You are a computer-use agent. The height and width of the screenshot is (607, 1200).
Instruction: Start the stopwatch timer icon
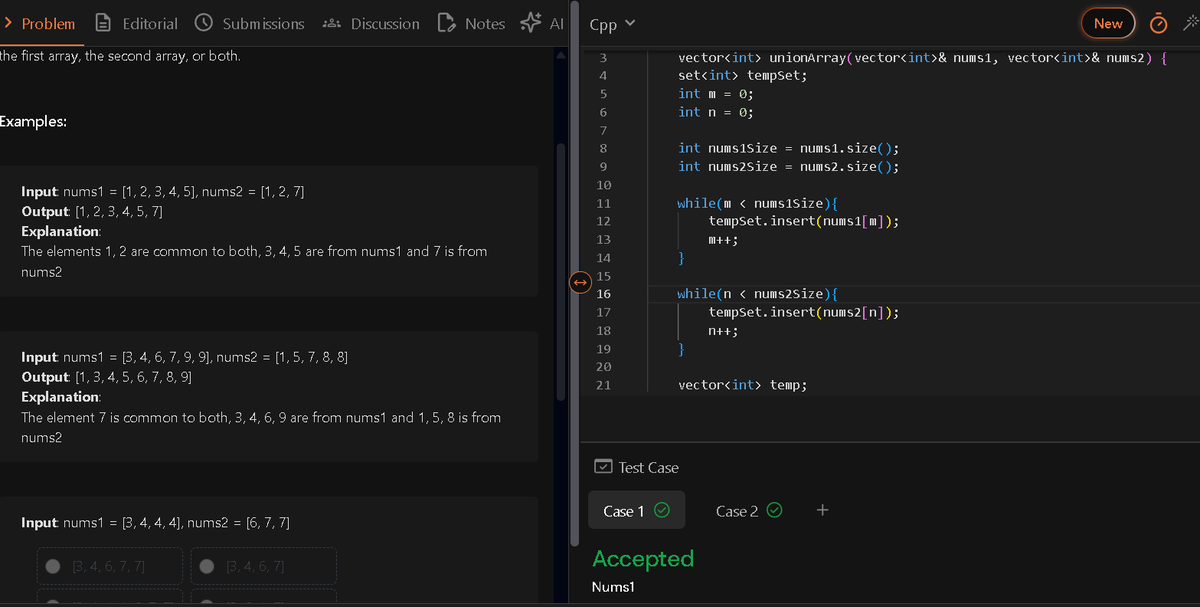(x=1159, y=23)
